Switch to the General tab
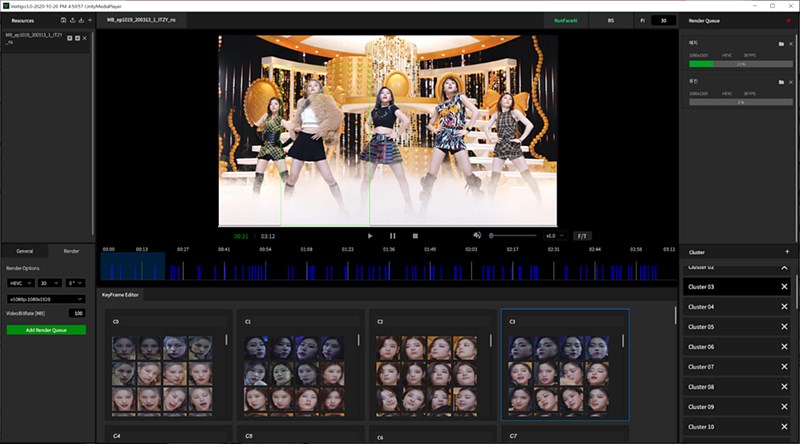The image size is (800, 444). coord(24,251)
